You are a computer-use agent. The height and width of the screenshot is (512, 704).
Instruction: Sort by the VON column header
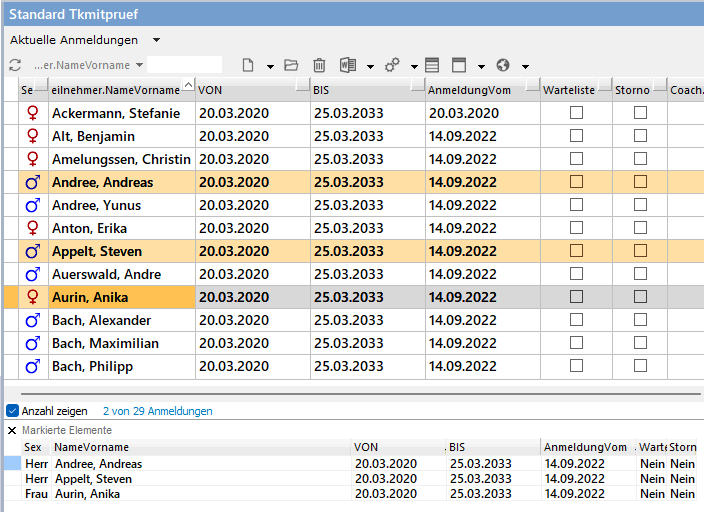250,90
